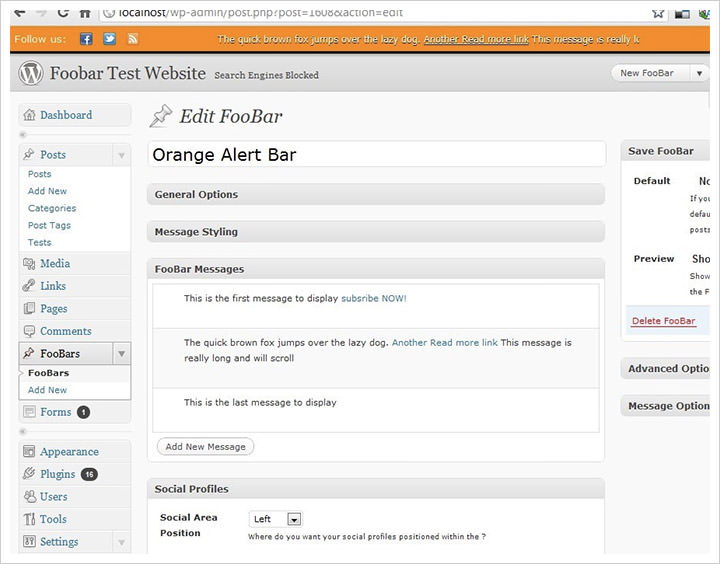Click the Posts pushpin icon
This screenshot has height=564, width=720.
coord(29,154)
